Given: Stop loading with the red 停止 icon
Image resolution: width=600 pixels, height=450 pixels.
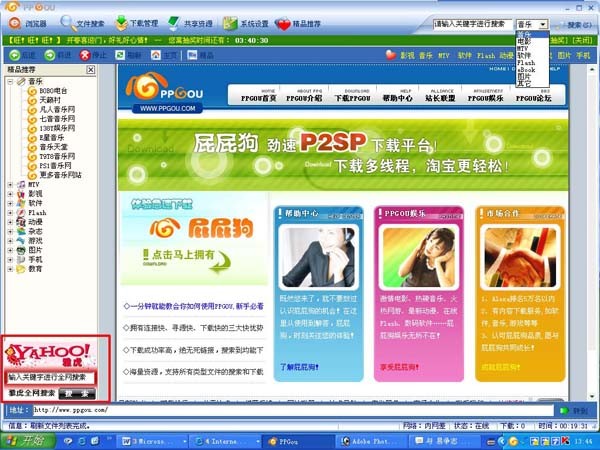Looking at the screenshot, I should (85, 55).
